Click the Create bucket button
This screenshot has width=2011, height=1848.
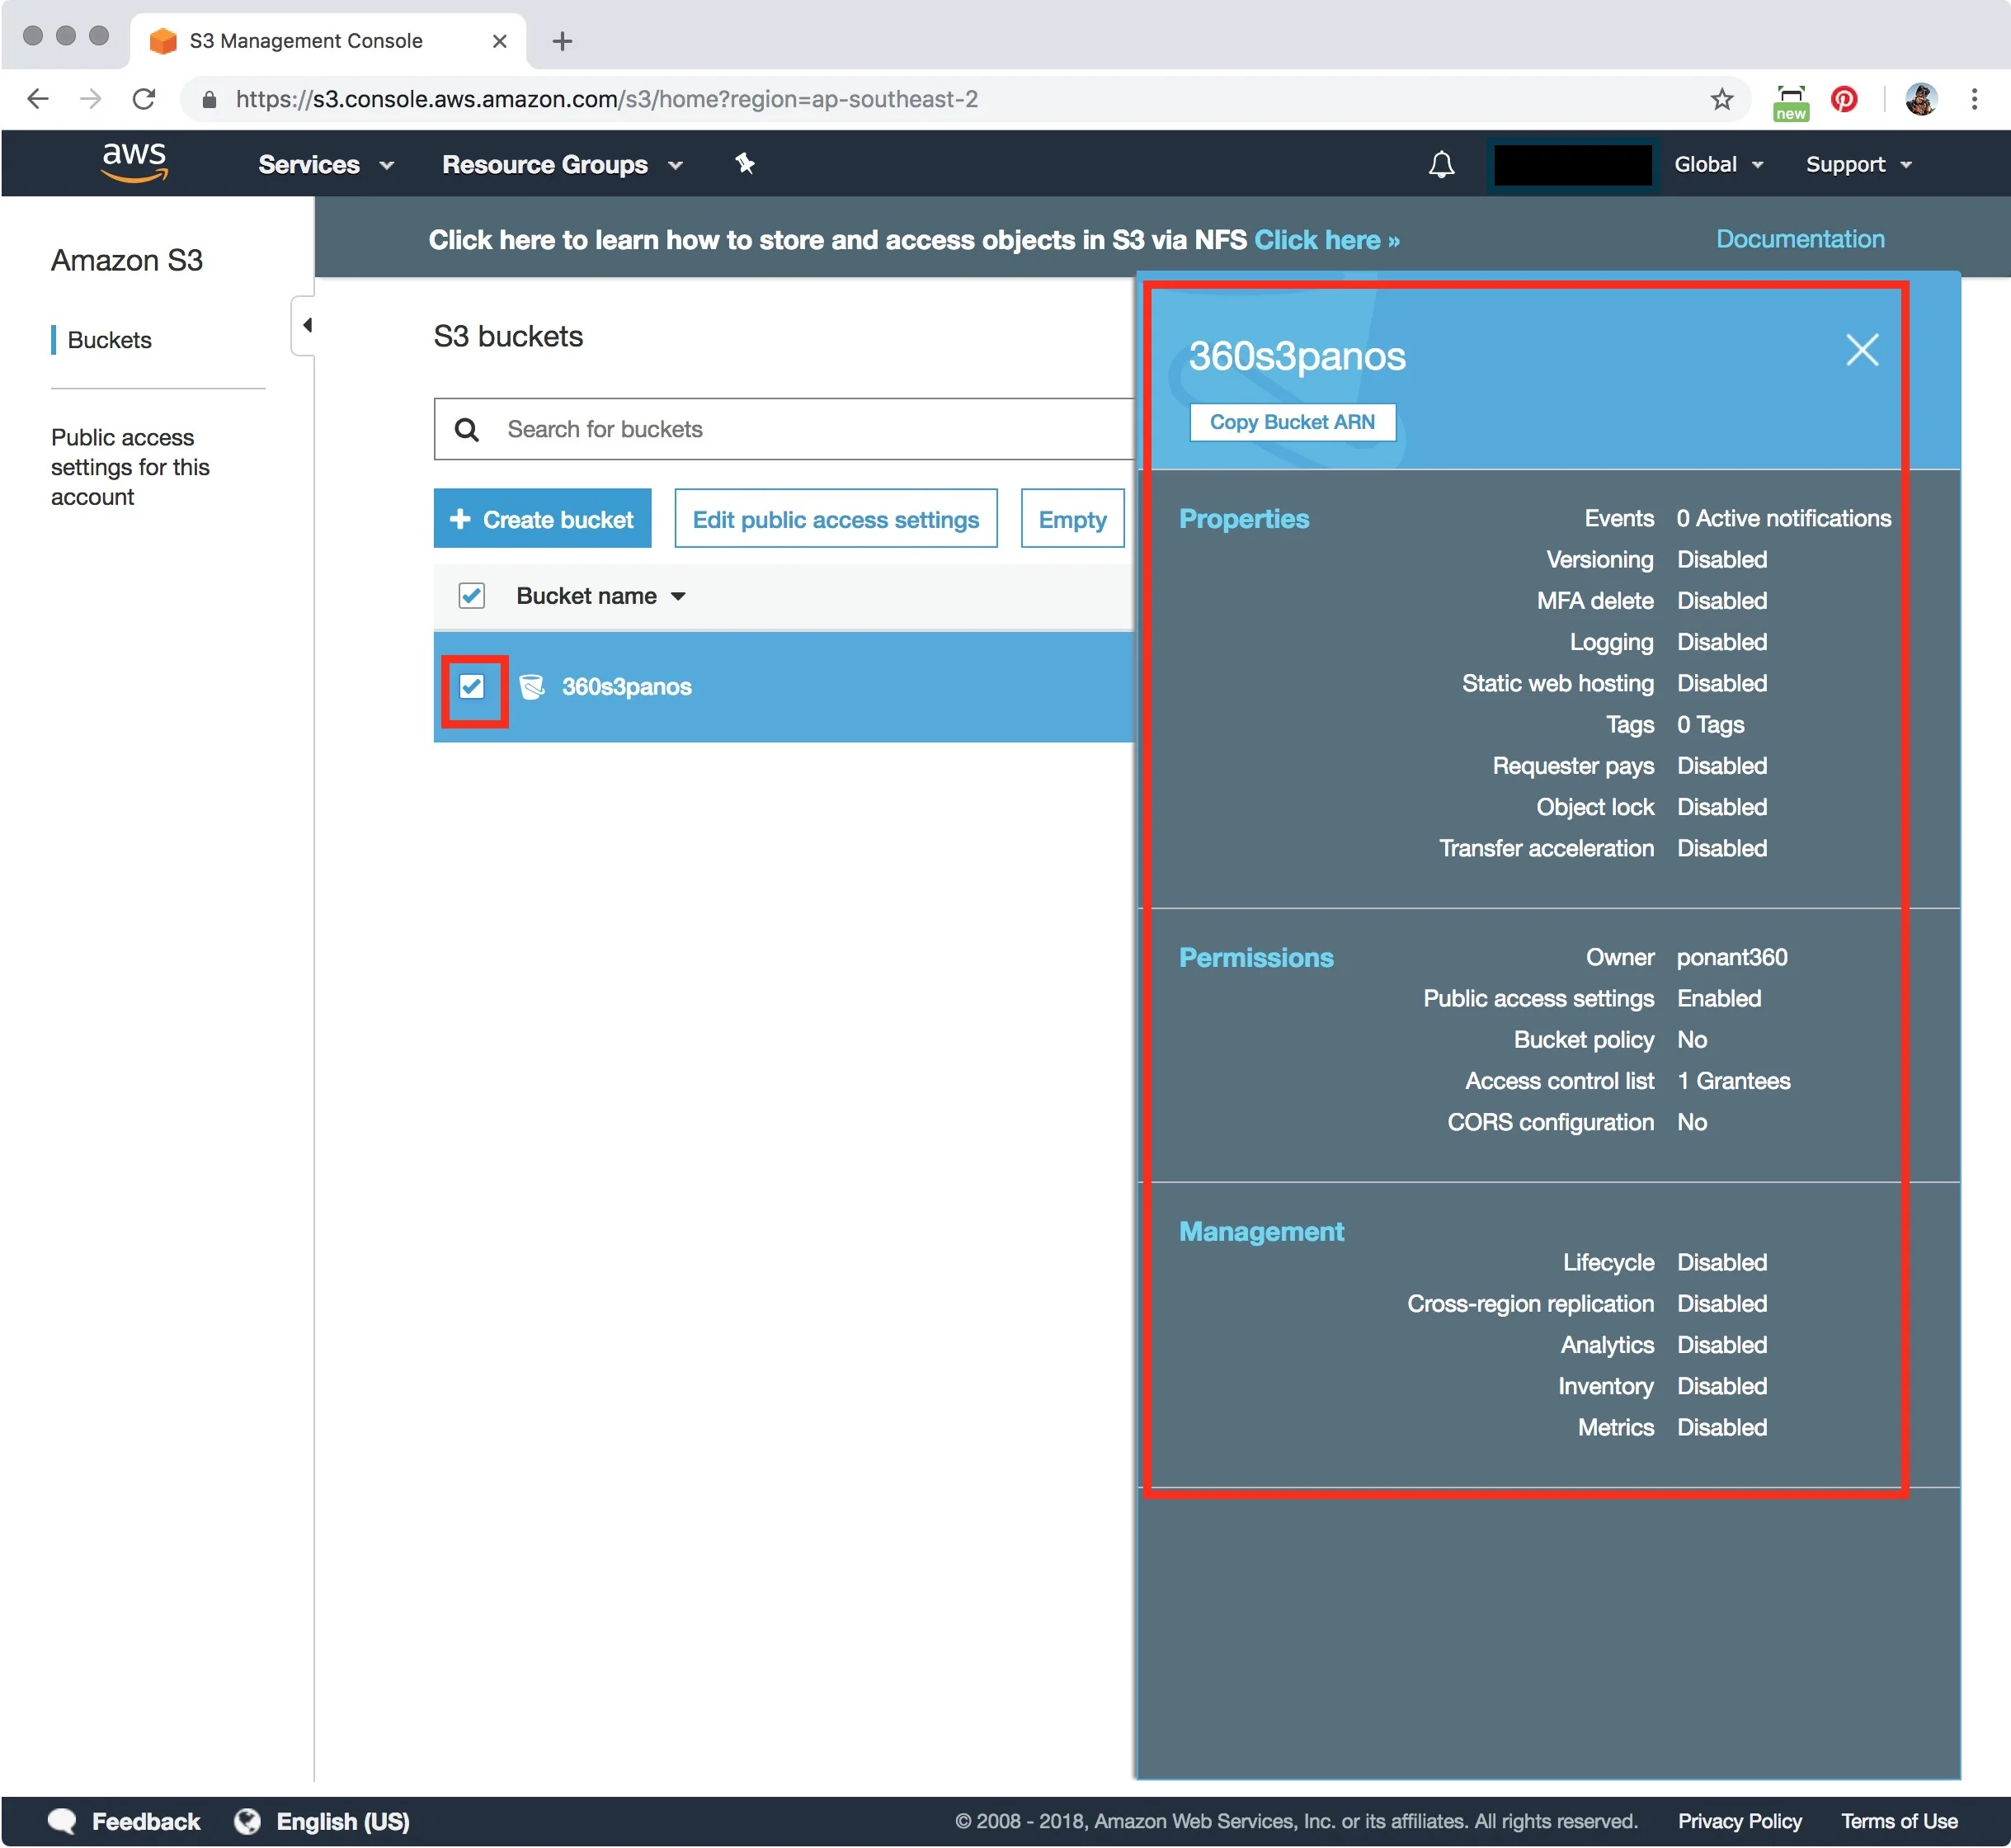tap(542, 519)
